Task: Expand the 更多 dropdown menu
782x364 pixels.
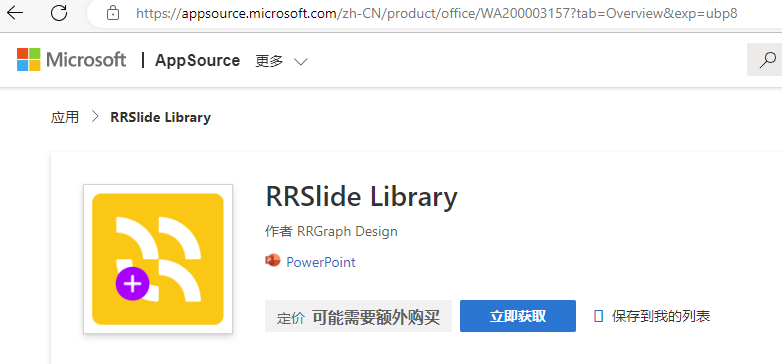Action: tap(281, 61)
